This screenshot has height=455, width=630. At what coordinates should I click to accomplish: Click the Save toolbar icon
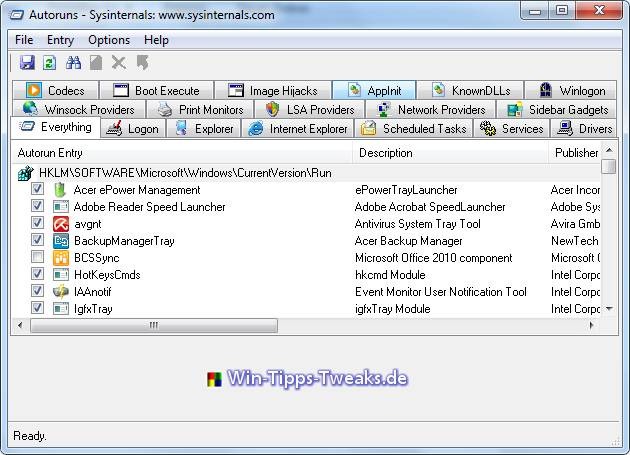point(27,63)
